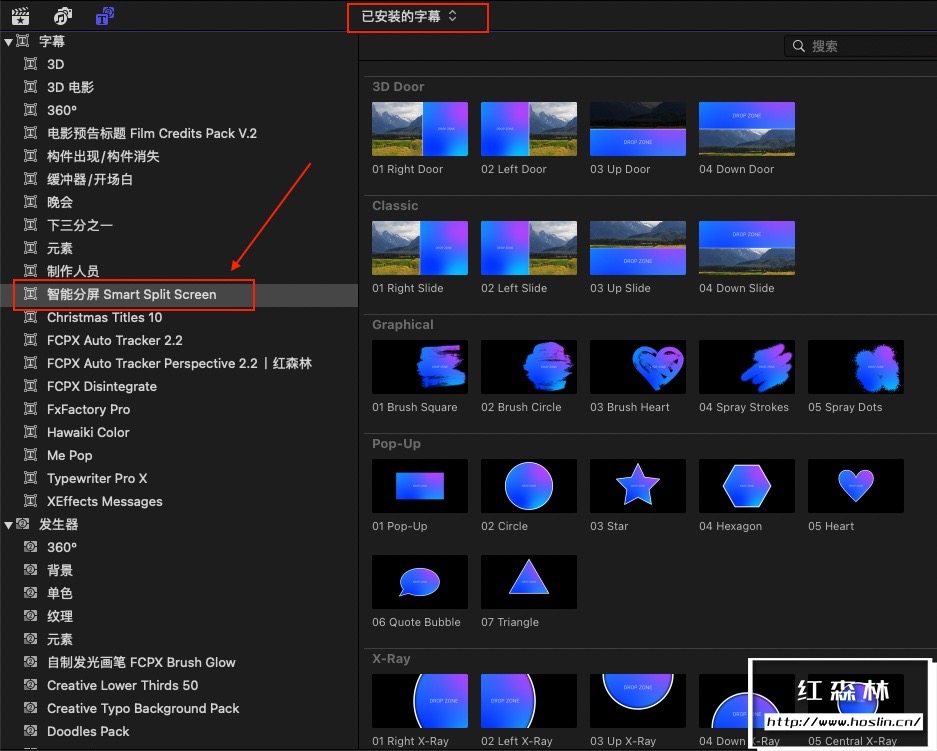Click the 搜索 search field
The width and height of the screenshot is (937, 751).
(x=861, y=46)
